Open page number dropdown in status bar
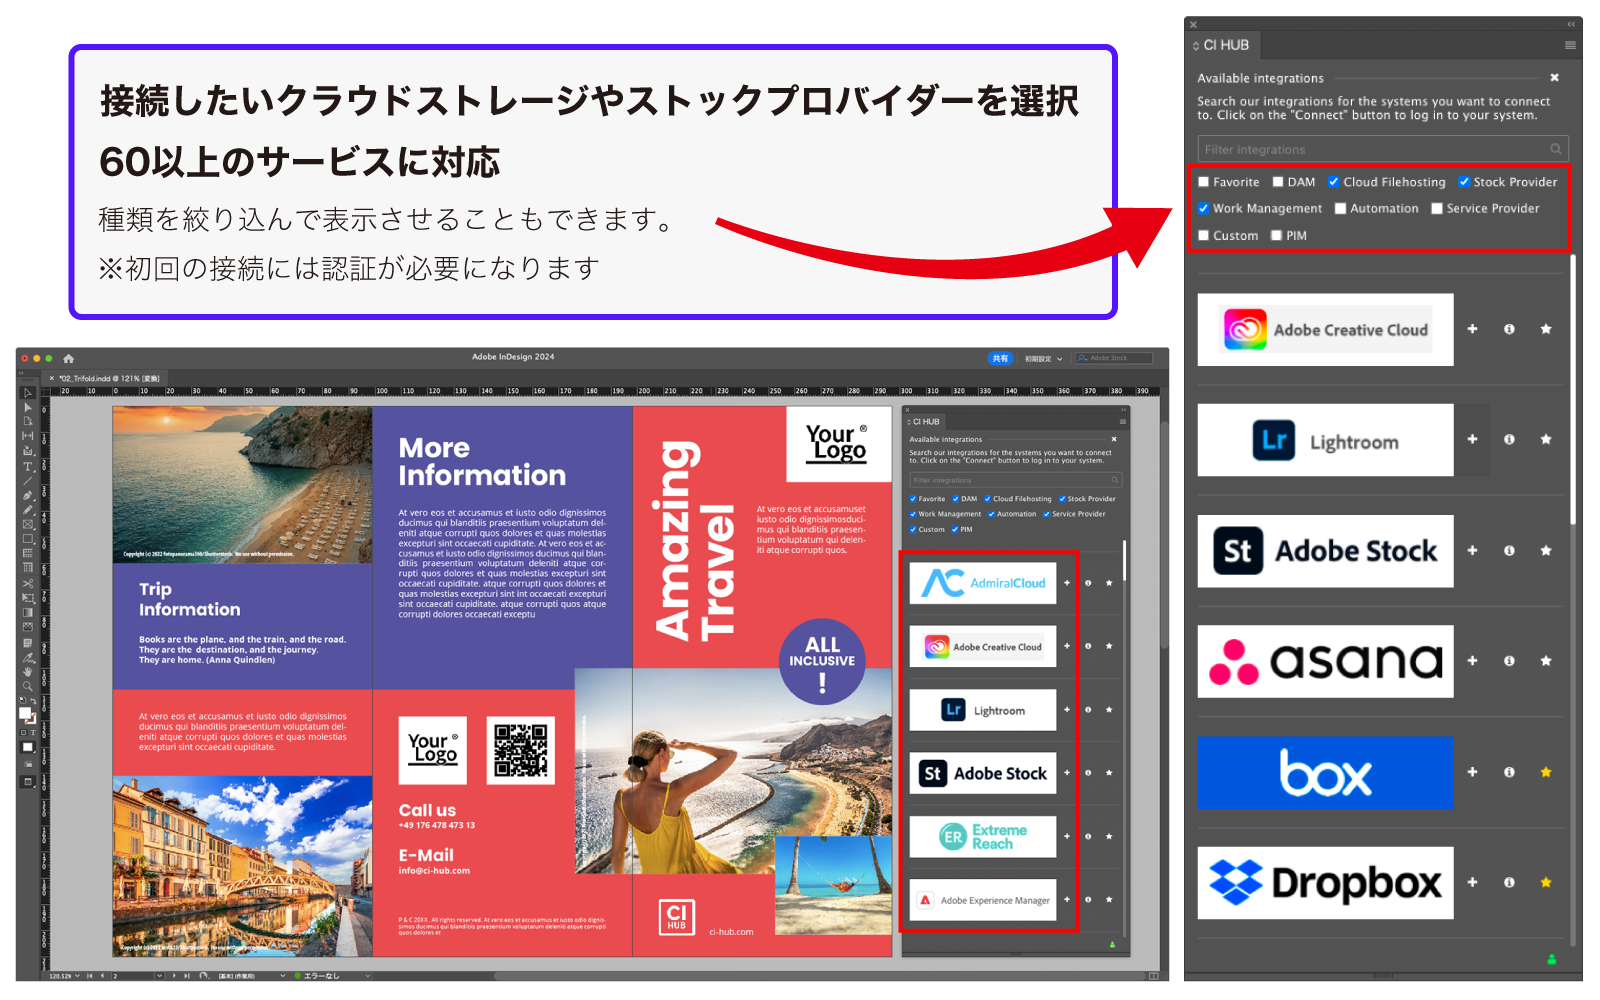The image size is (1600, 1000). [x=160, y=976]
